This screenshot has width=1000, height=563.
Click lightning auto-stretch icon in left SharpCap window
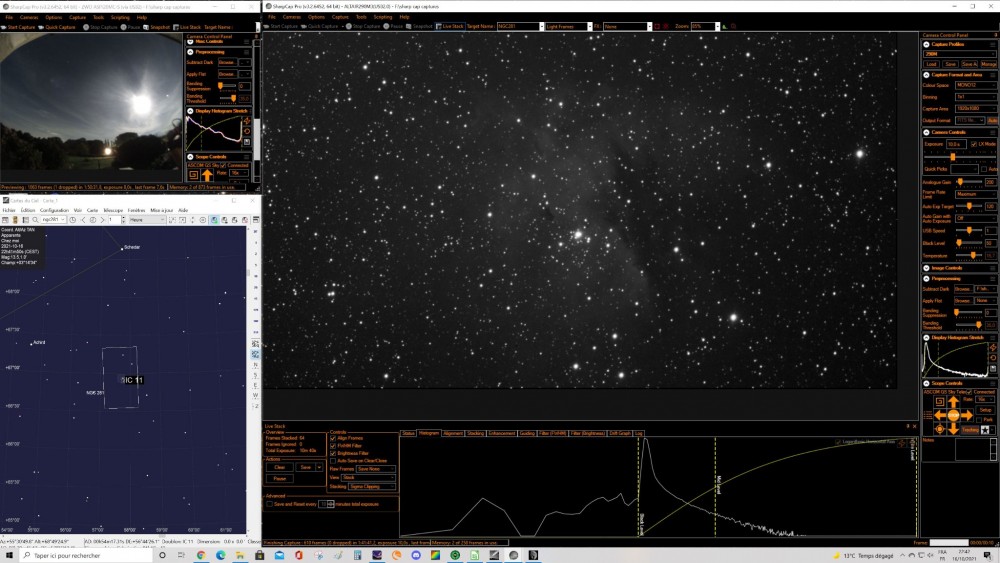pyautogui.click(x=247, y=121)
